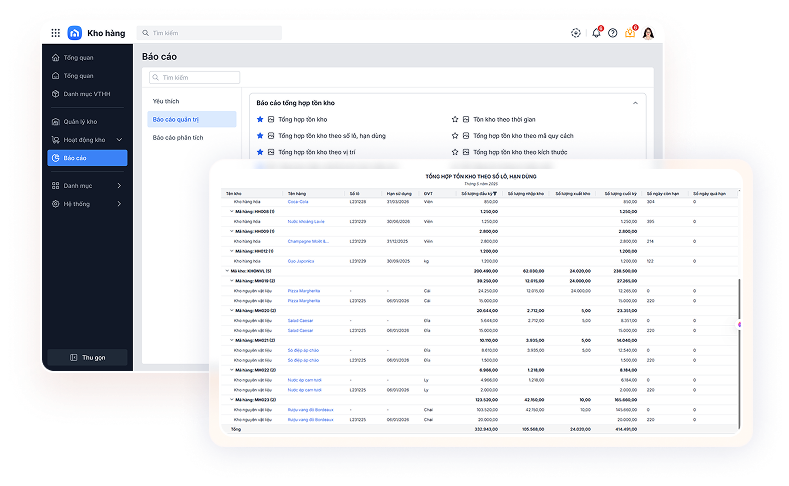
Task: Click the report search Tìm kiếm field
Action: coord(196,77)
